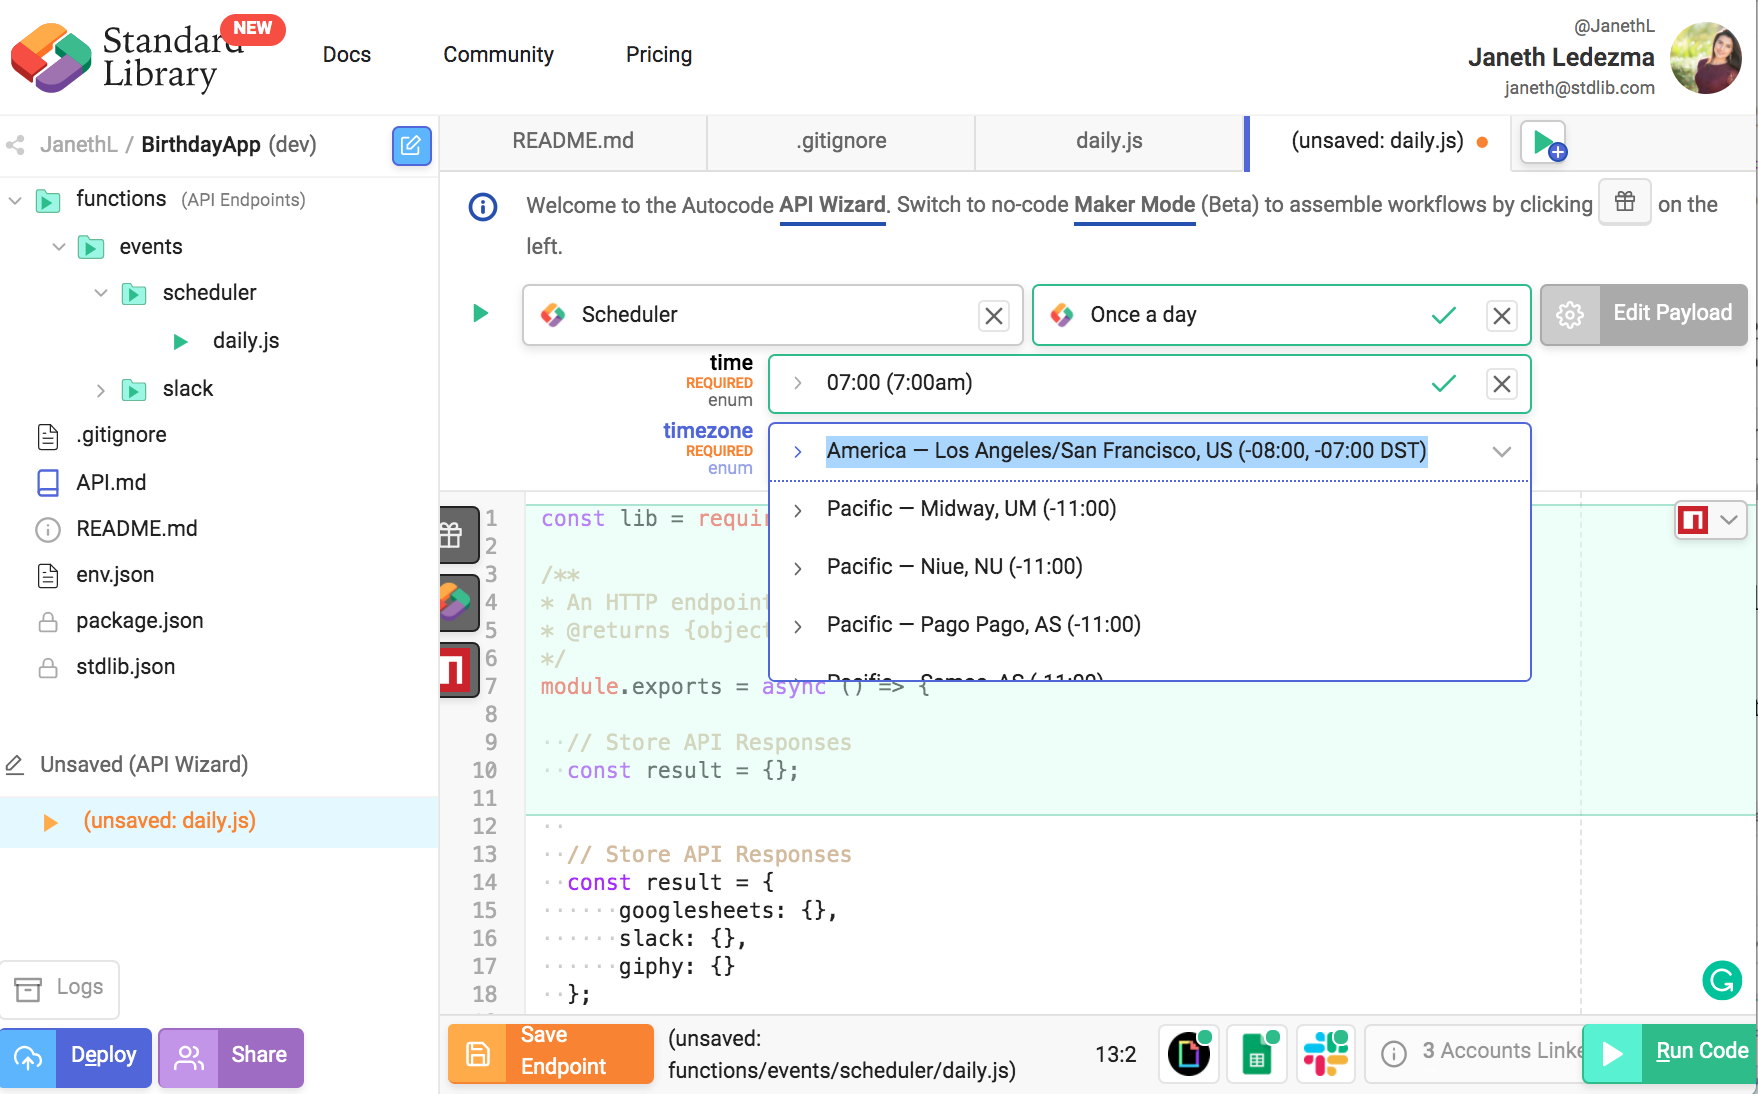The image size is (1758, 1094).
Task: Open the timezone dropdown arrow
Action: pos(1501,452)
